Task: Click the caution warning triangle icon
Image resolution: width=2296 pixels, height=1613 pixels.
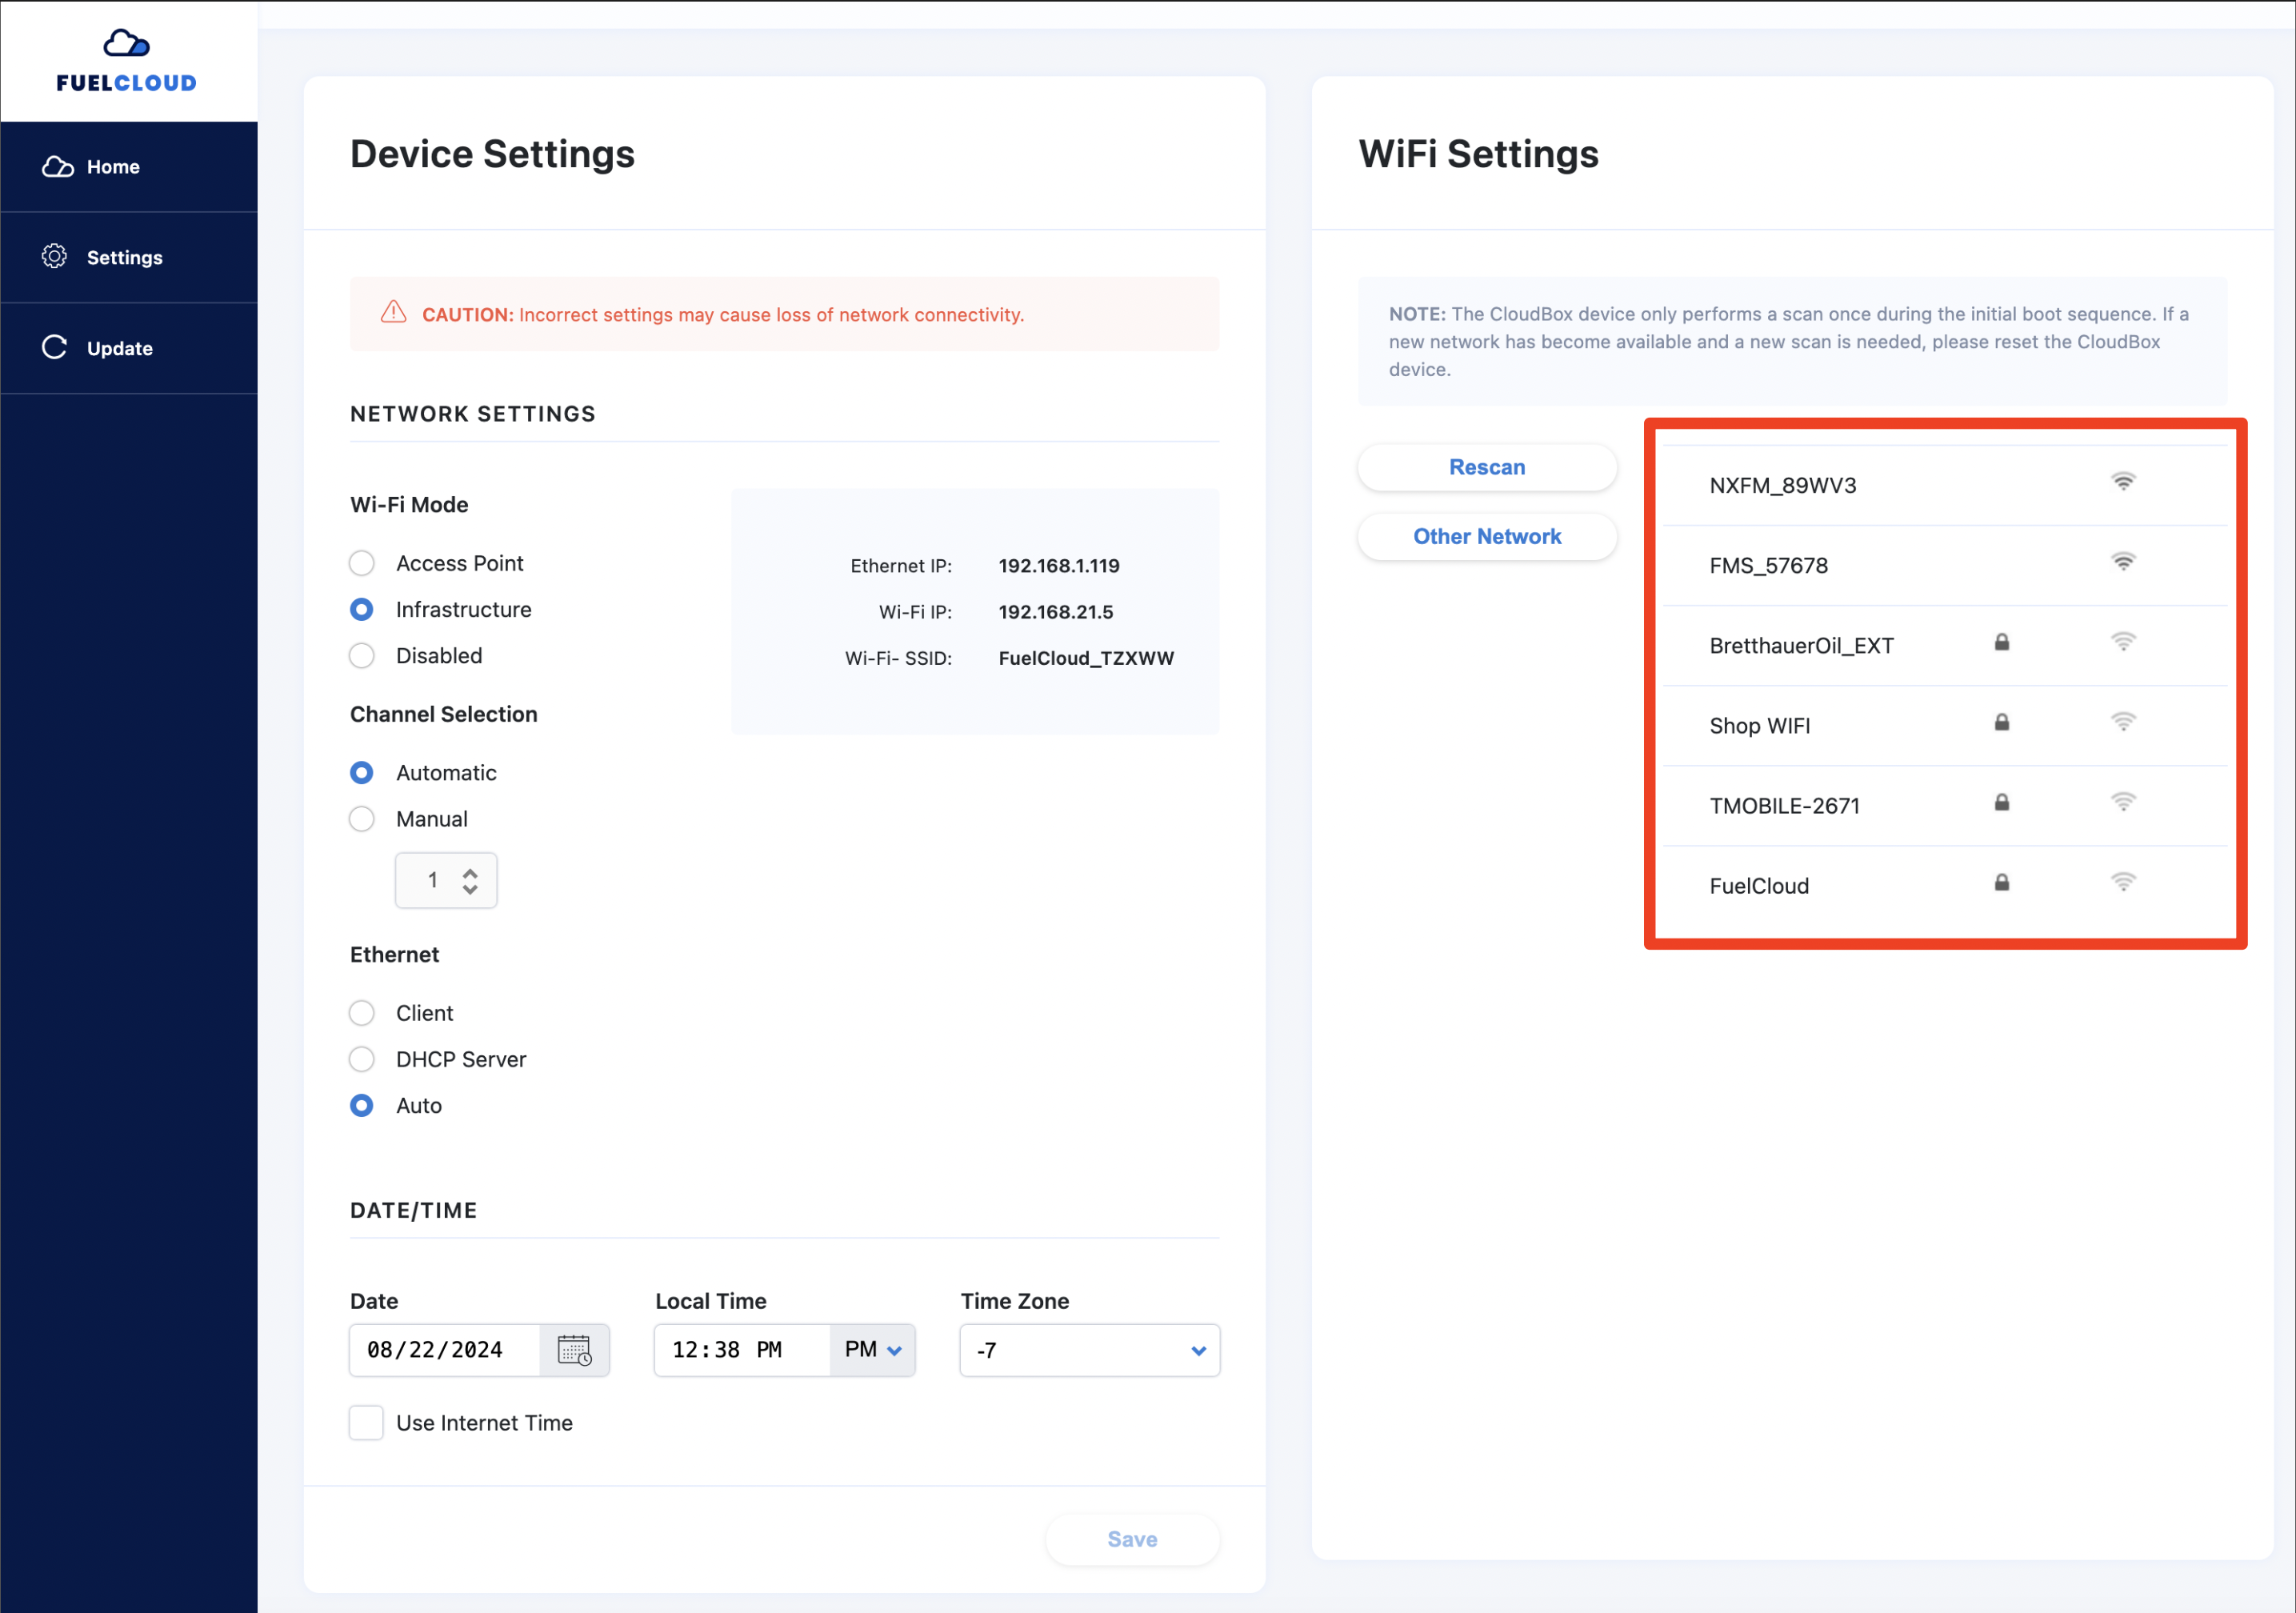Action: [x=394, y=313]
